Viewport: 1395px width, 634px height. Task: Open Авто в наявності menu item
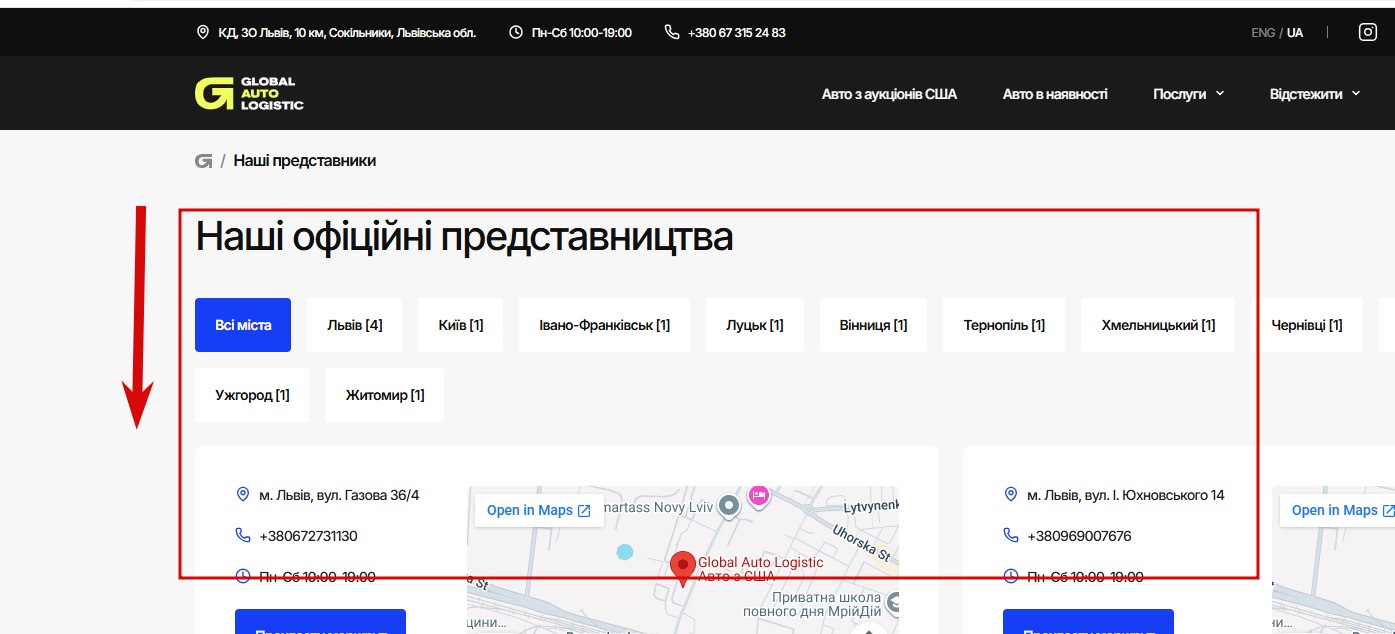coord(1055,94)
